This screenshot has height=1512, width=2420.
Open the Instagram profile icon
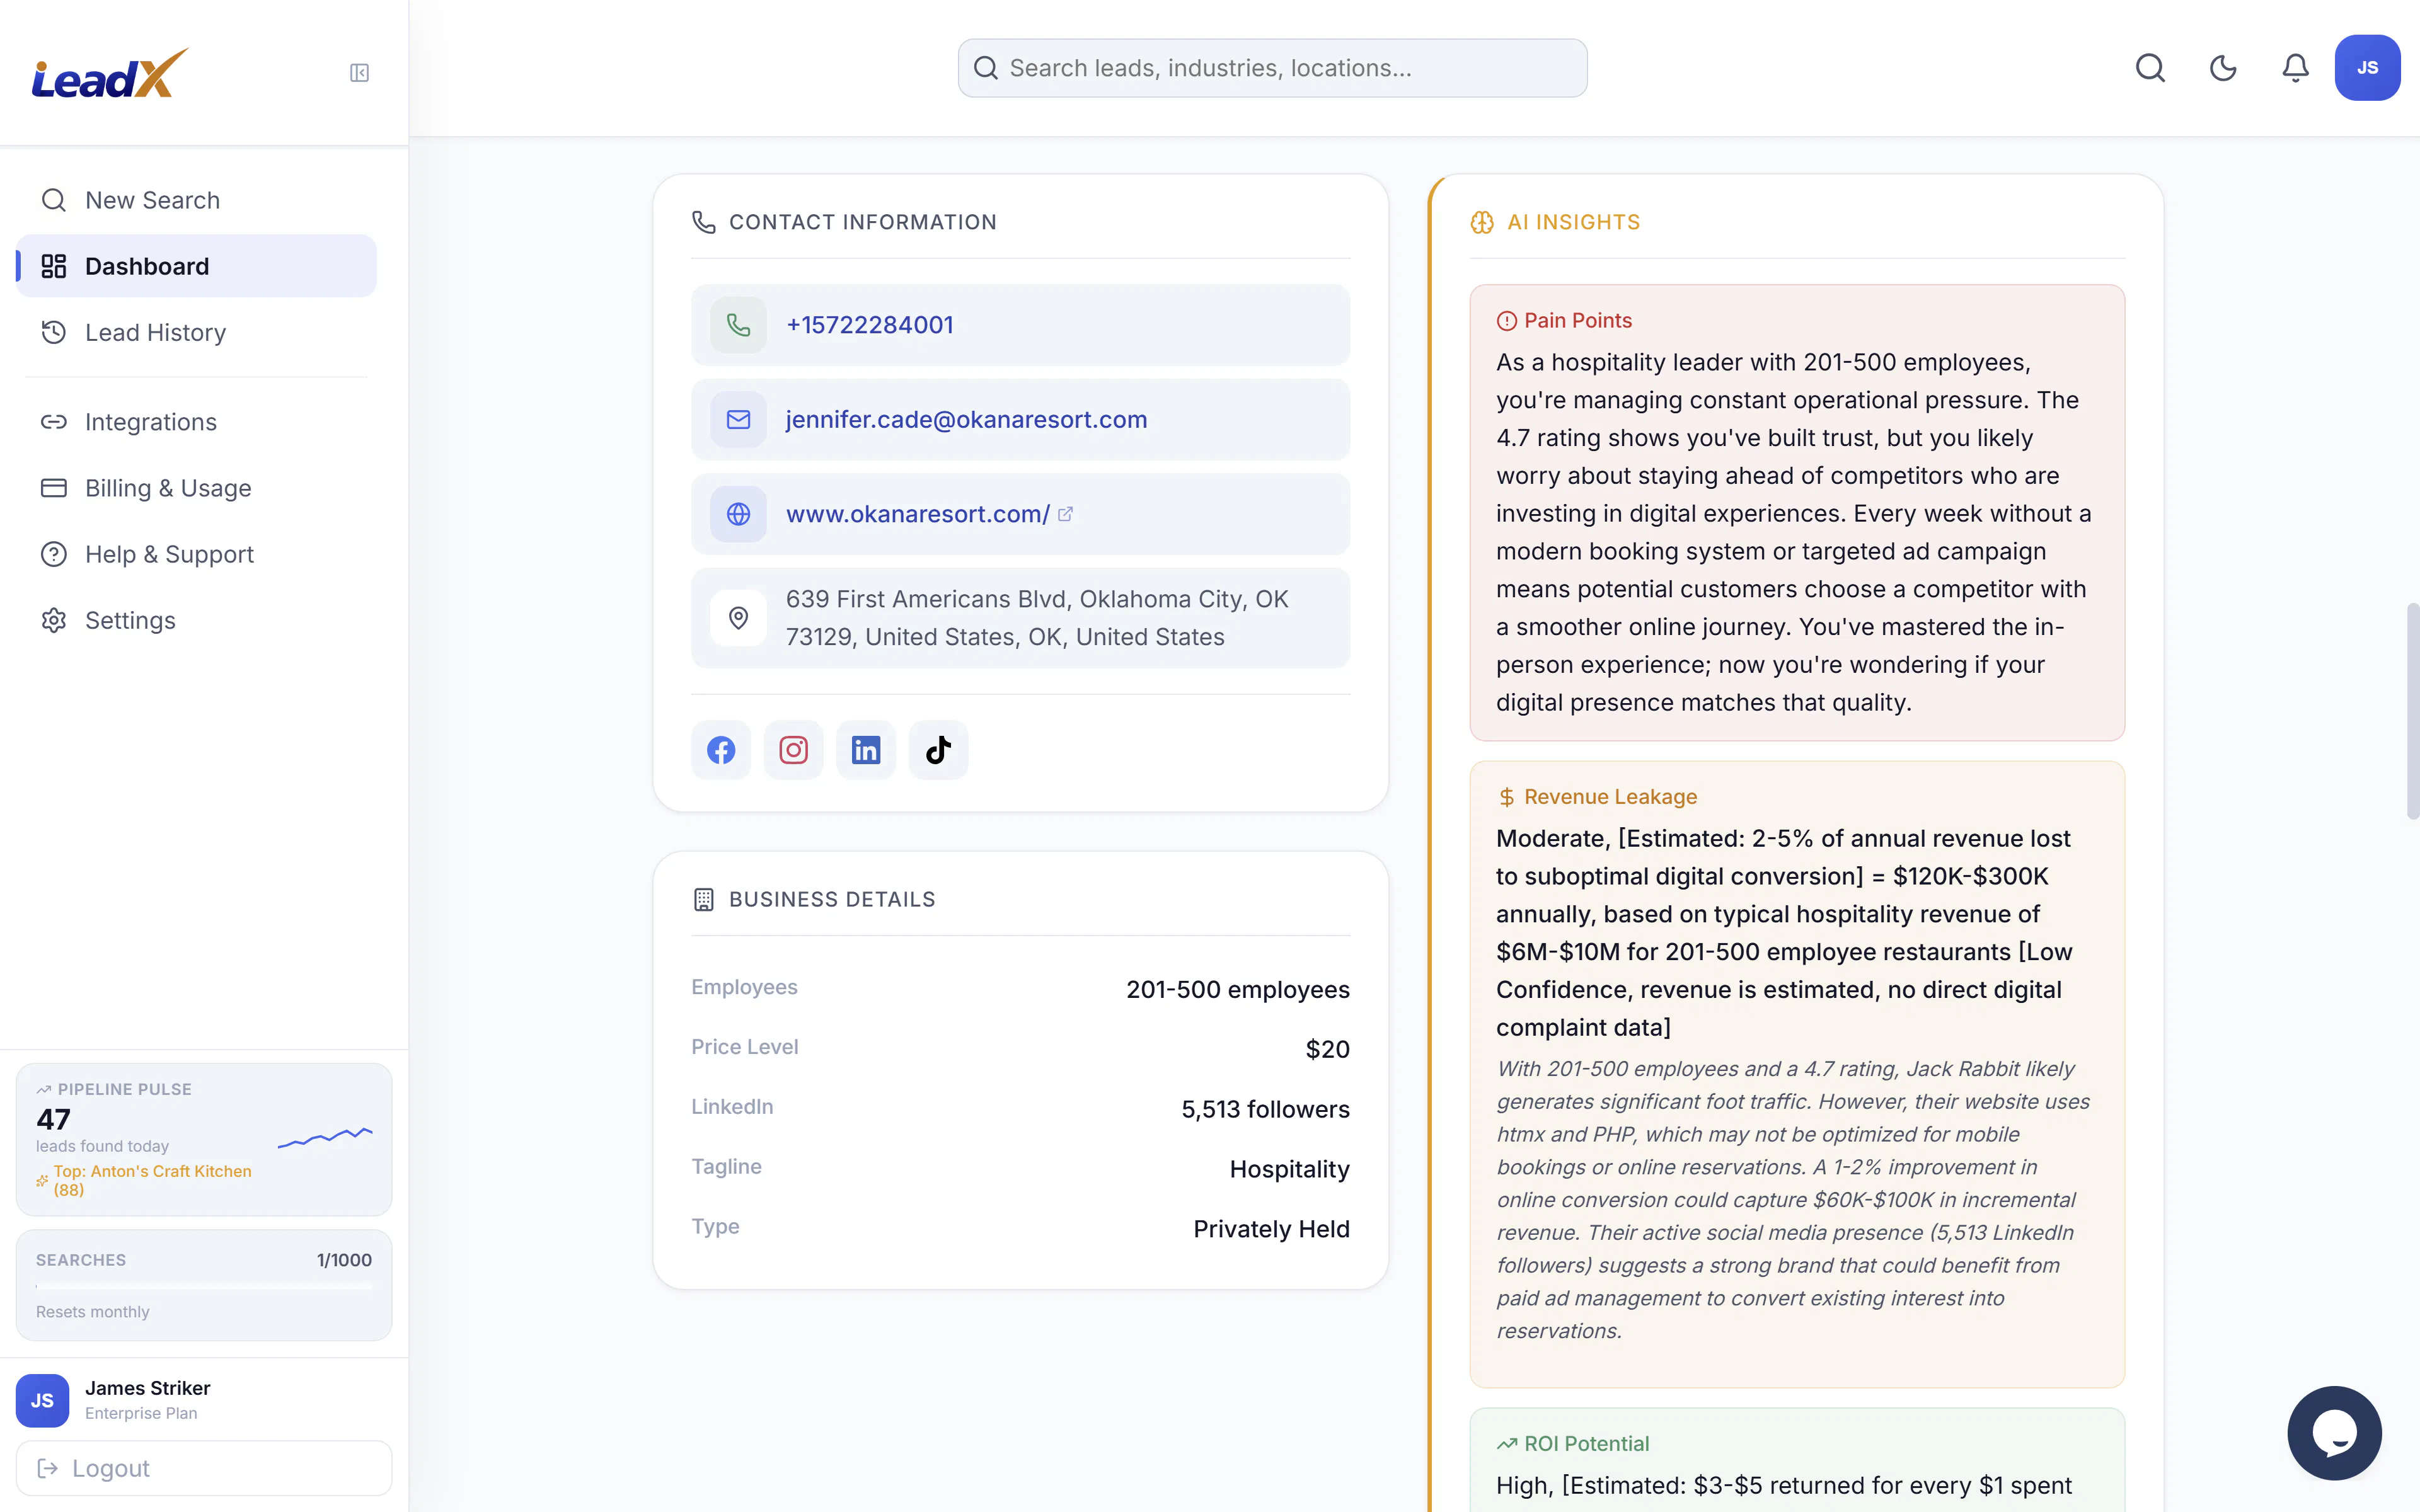coord(793,750)
